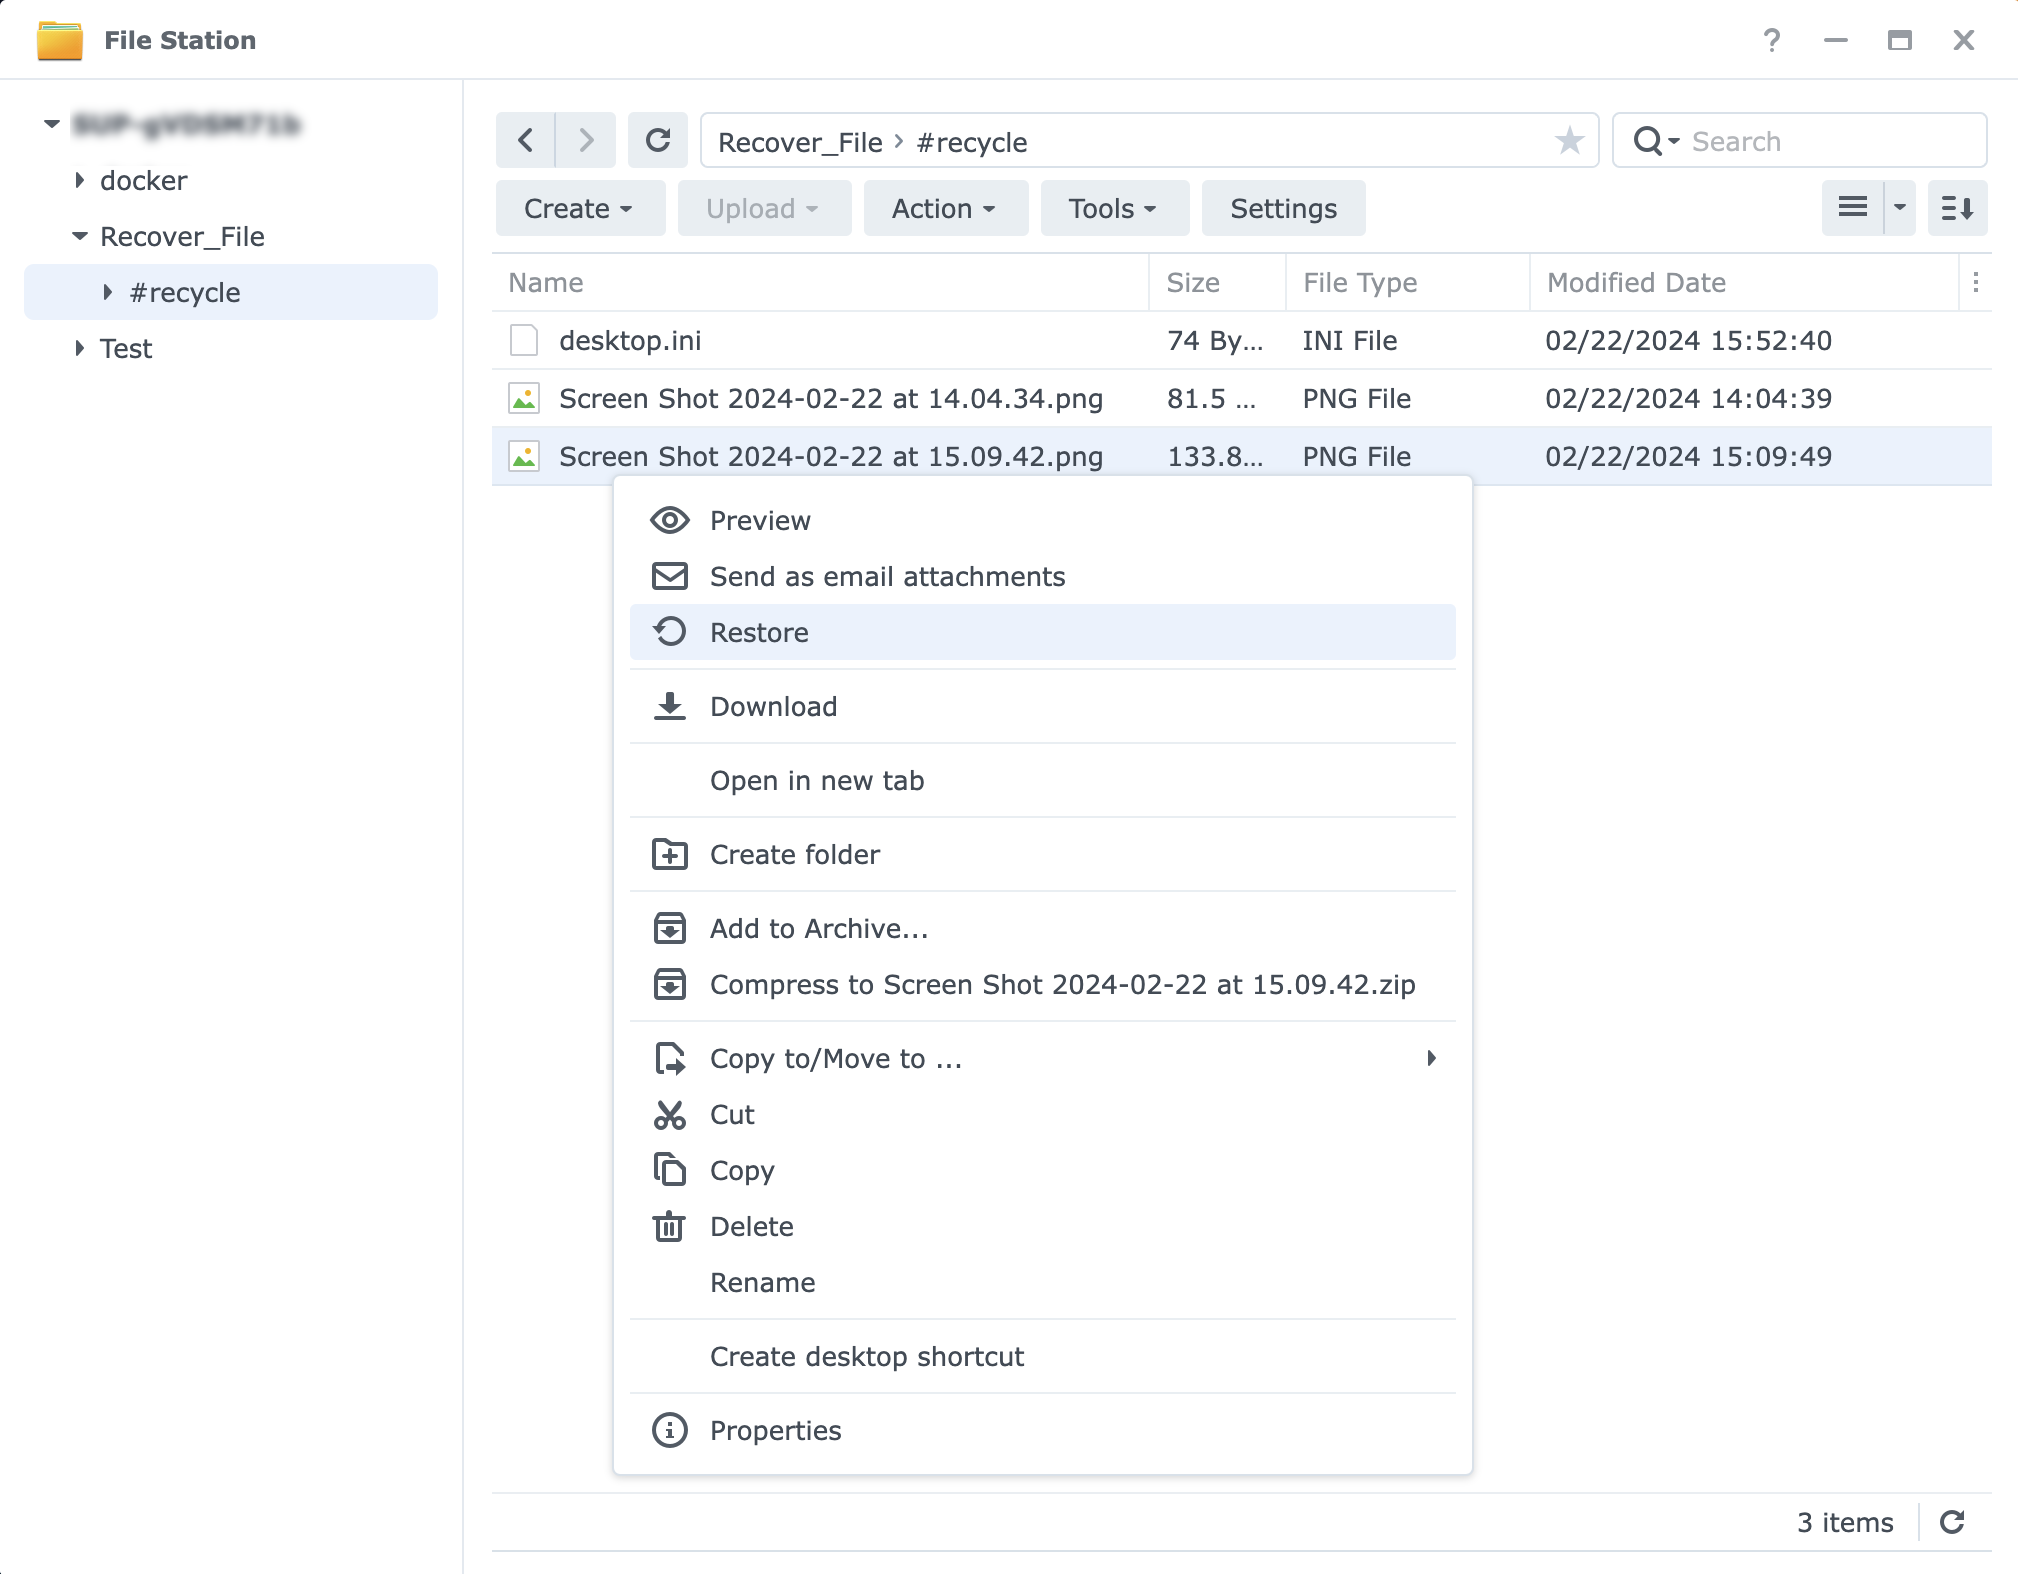Click the Settings button in toolbar
The height and width of the screenshot is (1574, 2018).
pos(1284,208)
